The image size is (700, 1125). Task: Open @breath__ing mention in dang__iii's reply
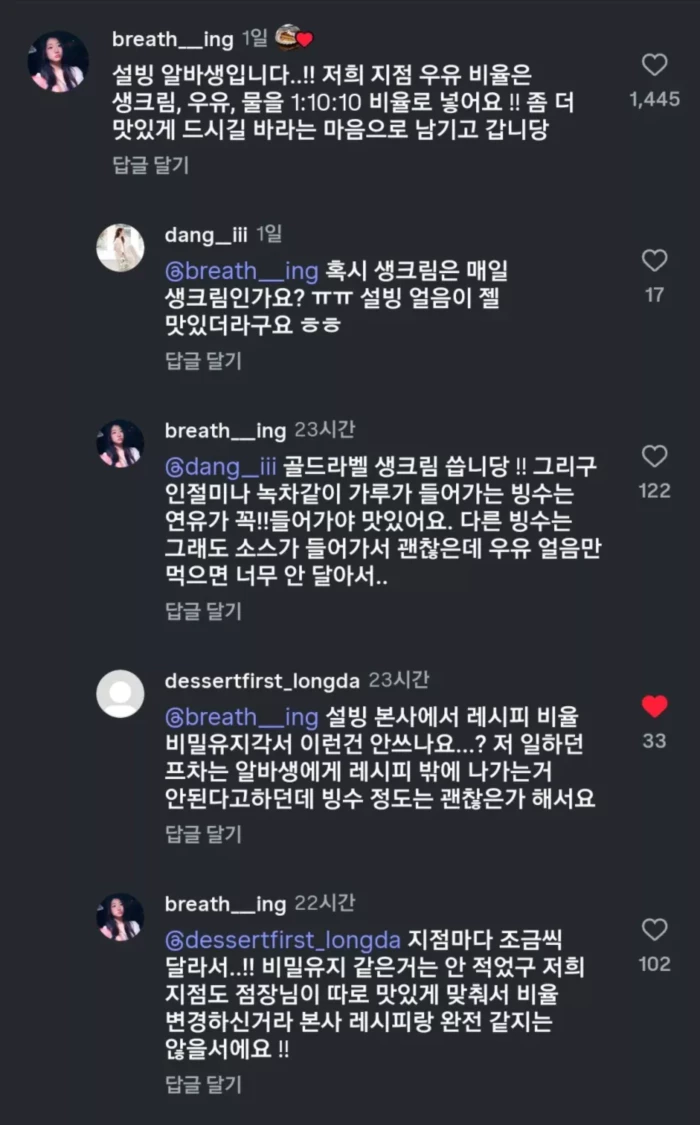(241, 271)
